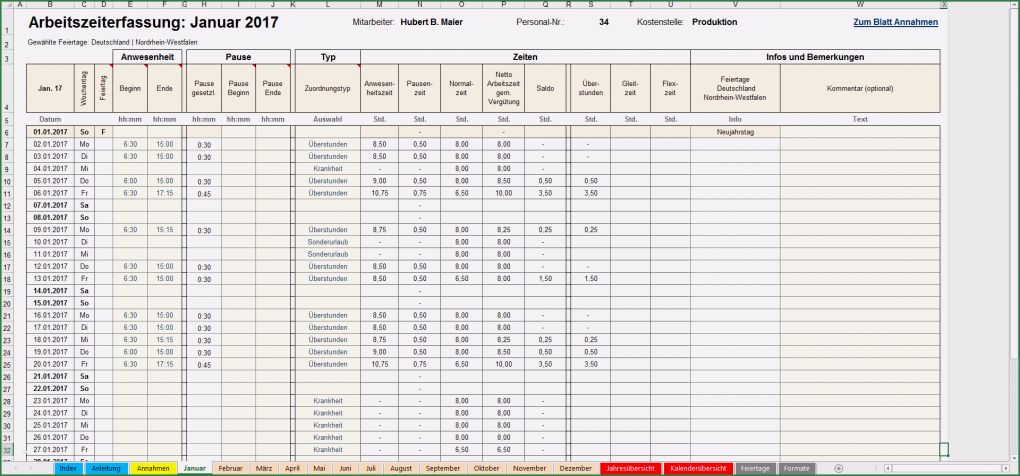Click the Anwesenheitszeit 10,75 on 06.01.2017 row
The height and width of the screenshot is (476, 1020).
pos(379,193)
